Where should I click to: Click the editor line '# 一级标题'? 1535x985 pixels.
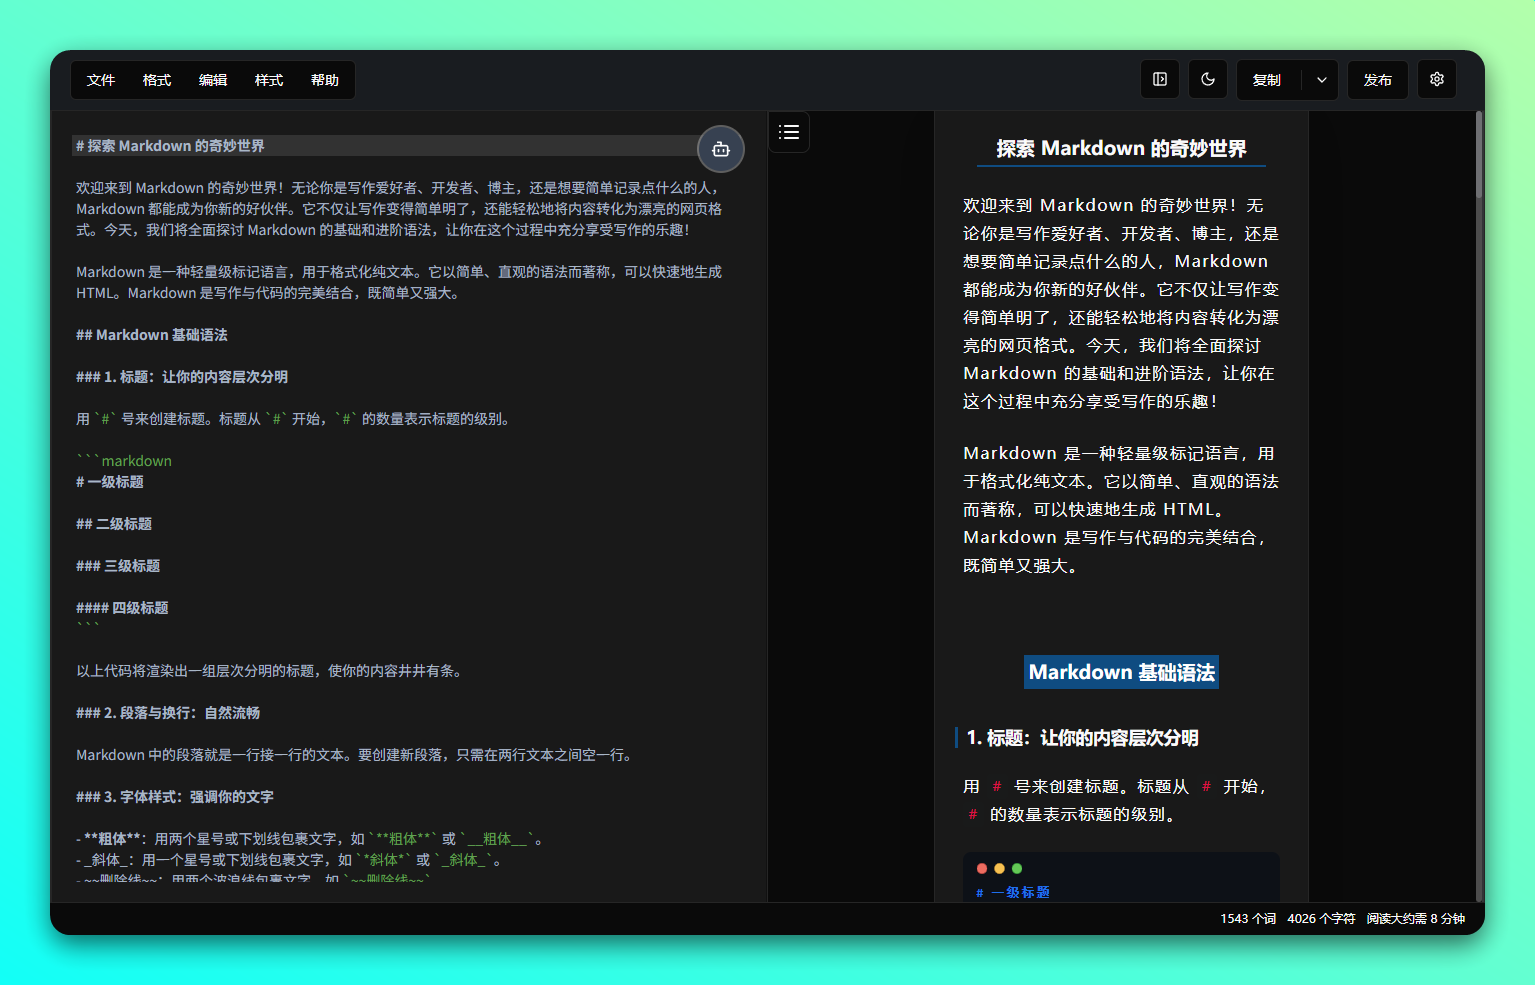point(110,482)
